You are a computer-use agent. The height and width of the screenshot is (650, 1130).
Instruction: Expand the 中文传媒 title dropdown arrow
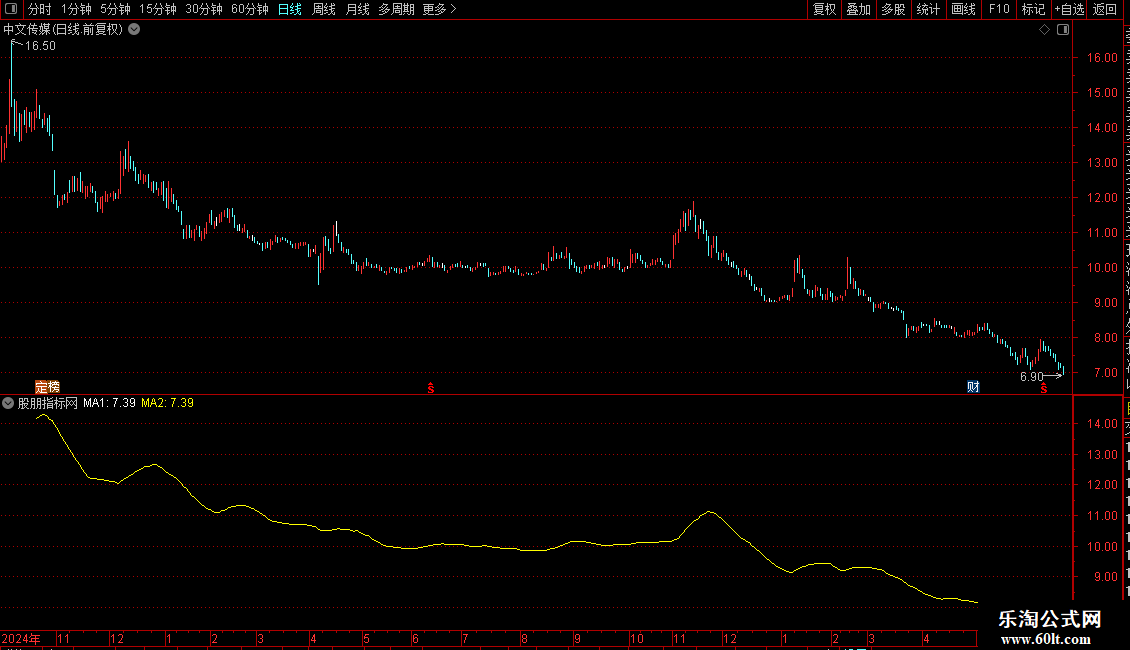[134, 30]
